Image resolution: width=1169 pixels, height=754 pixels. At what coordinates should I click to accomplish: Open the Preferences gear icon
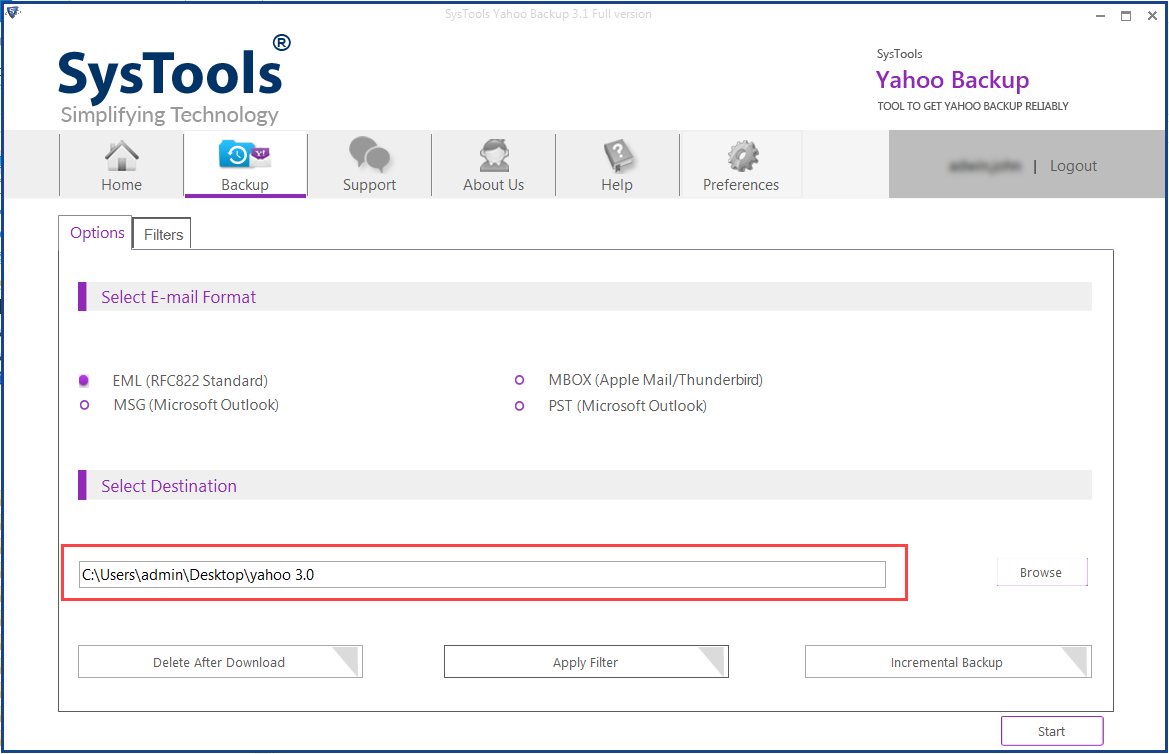coord(743,155)
